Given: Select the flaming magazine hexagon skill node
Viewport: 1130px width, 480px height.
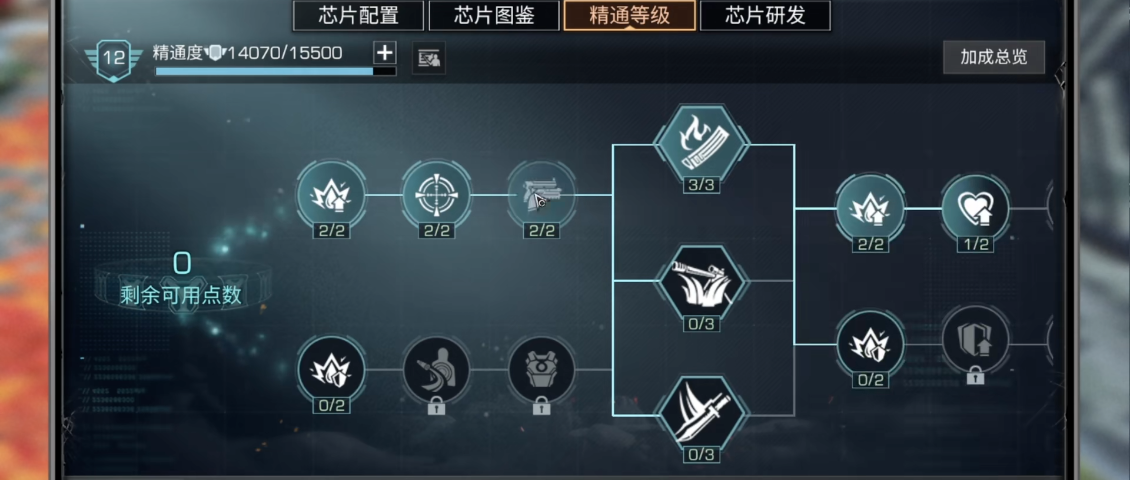Looking at the screenshot, I should 701,144.
